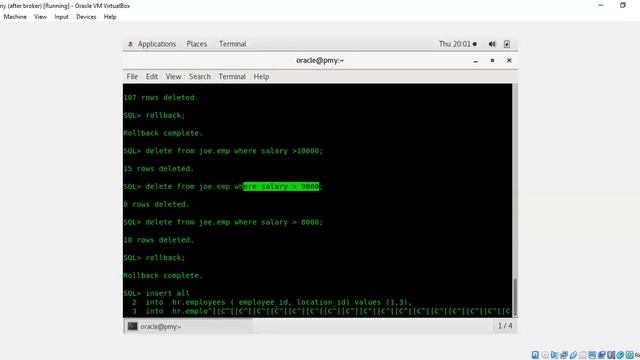Click the terminal icon in bottom taskbar

click(x=133, y=327)
